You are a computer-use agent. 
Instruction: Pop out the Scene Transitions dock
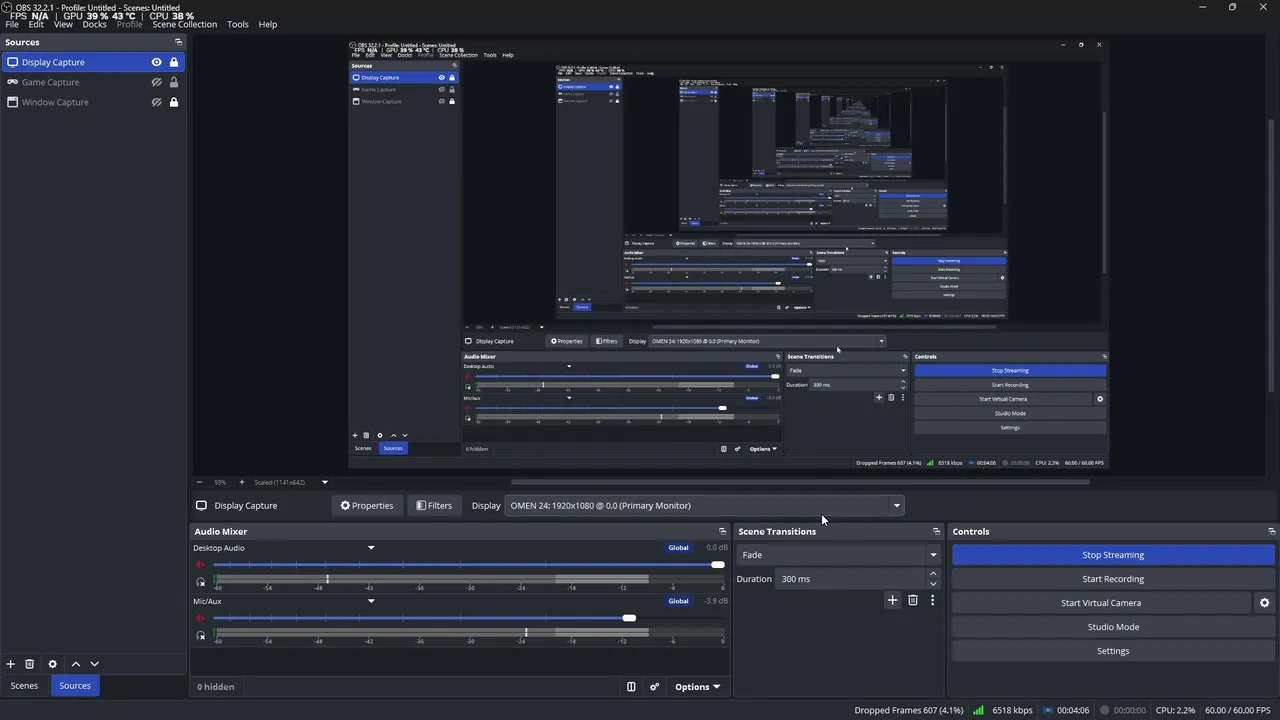(x=936, y=532)
